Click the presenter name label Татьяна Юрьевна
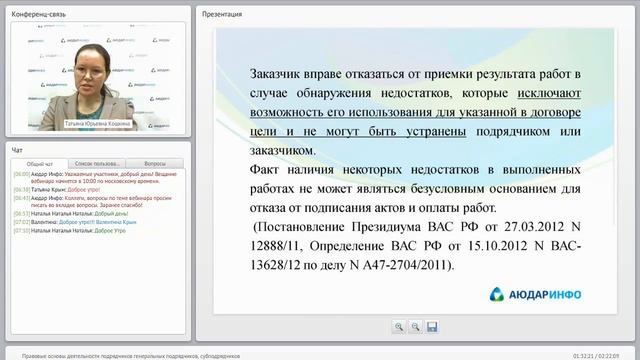The width and height of the screenshot is (640, 360). pyautogui.click(x=97, y=123)
